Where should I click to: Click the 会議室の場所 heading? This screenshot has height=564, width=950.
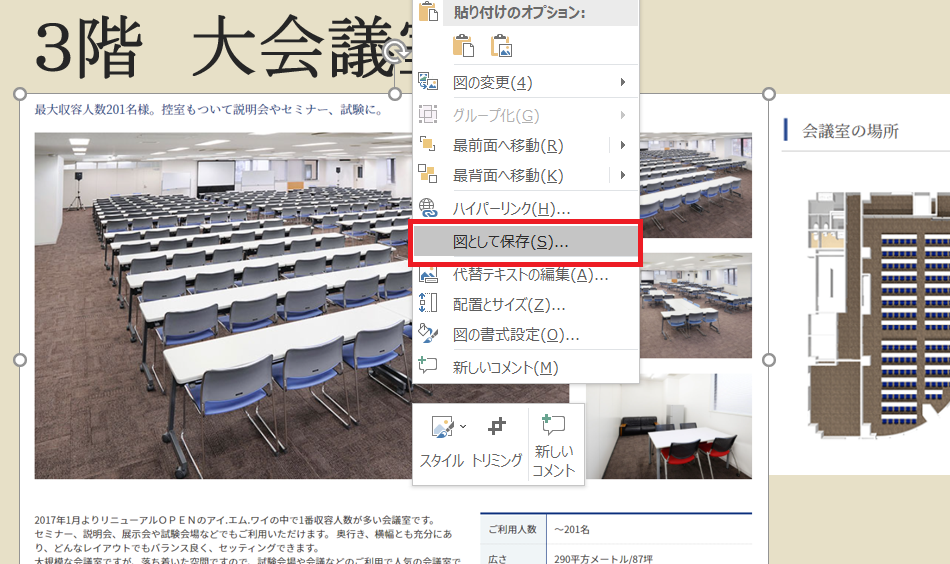(x=850, y=131)
